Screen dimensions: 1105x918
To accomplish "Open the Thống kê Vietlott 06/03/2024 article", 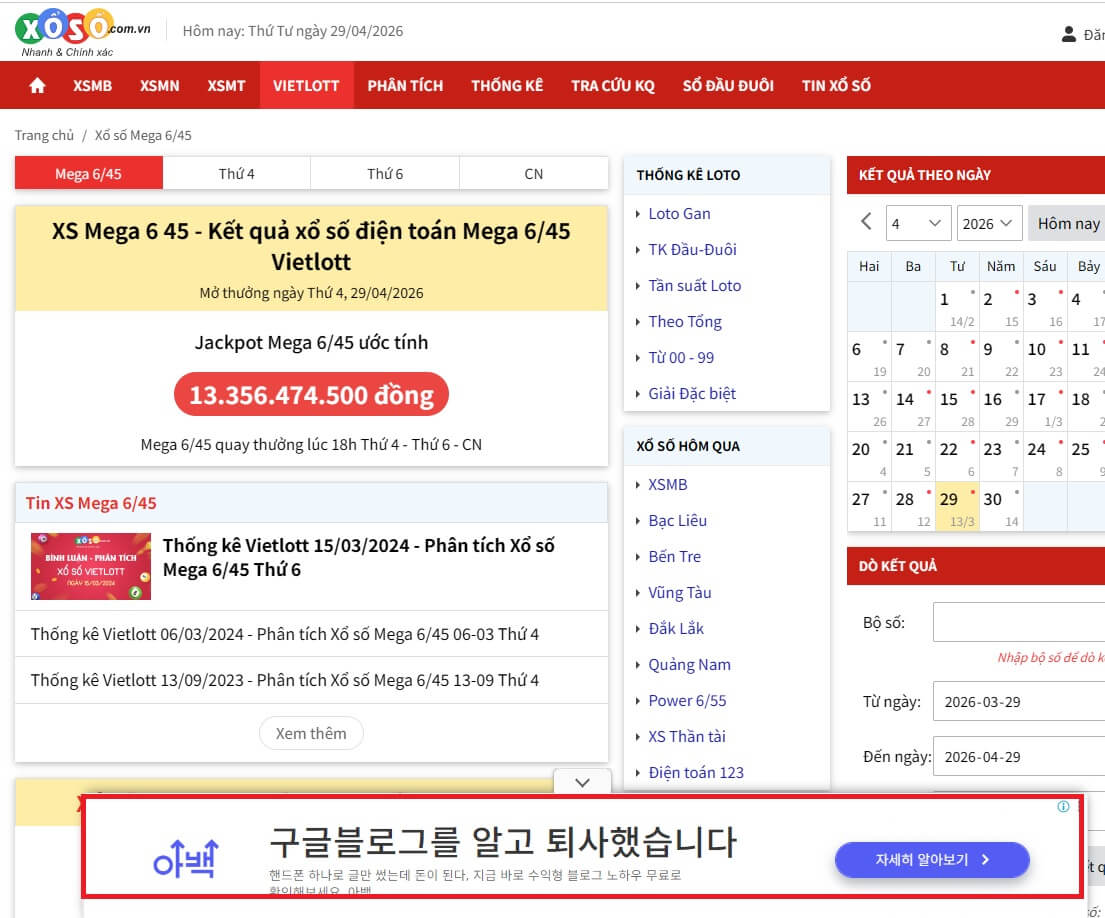I will (285, 634).
